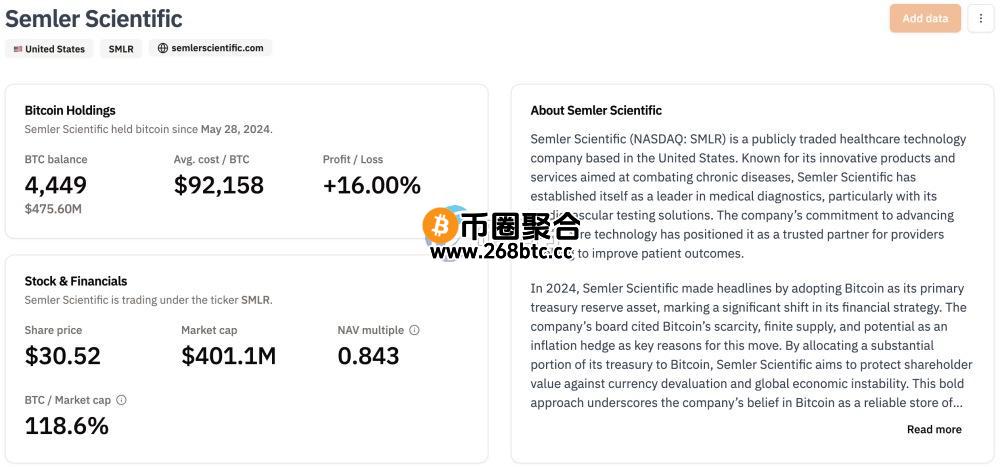This screenshot has height=467, width=1000.
Task: Click the About Semler Scientific heading
Action: 596,110
